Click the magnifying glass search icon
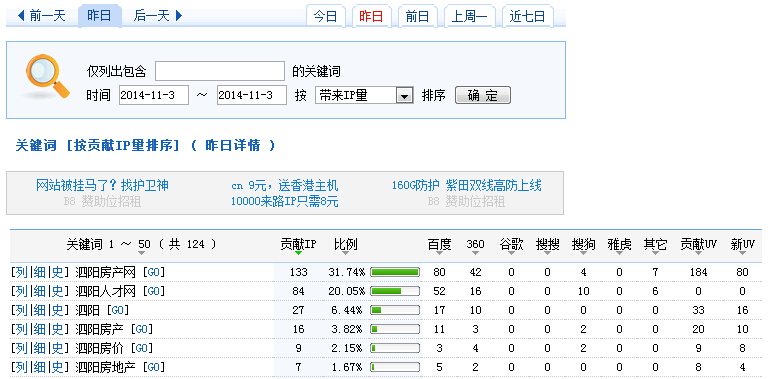Image resolution: width=776 pixels, height=379 pixels. (47, 76)
